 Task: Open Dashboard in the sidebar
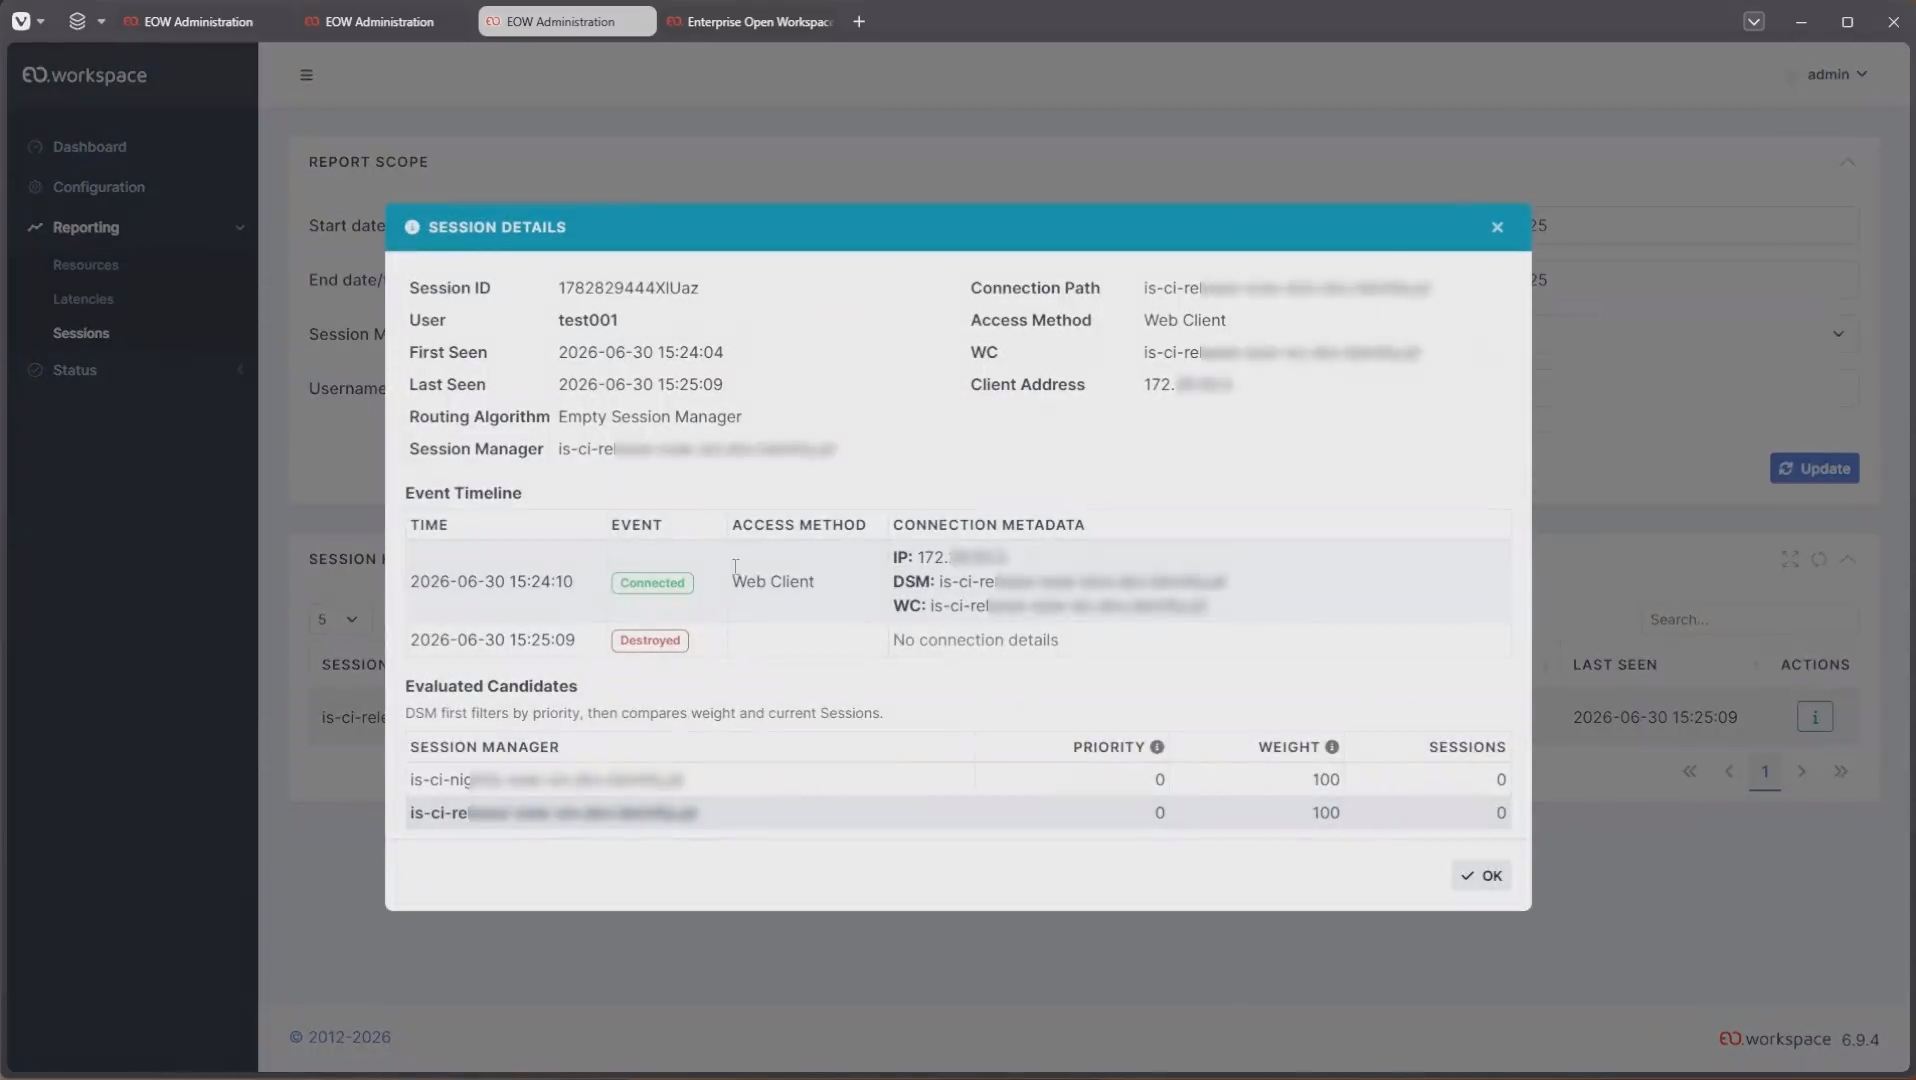(89, 147)
